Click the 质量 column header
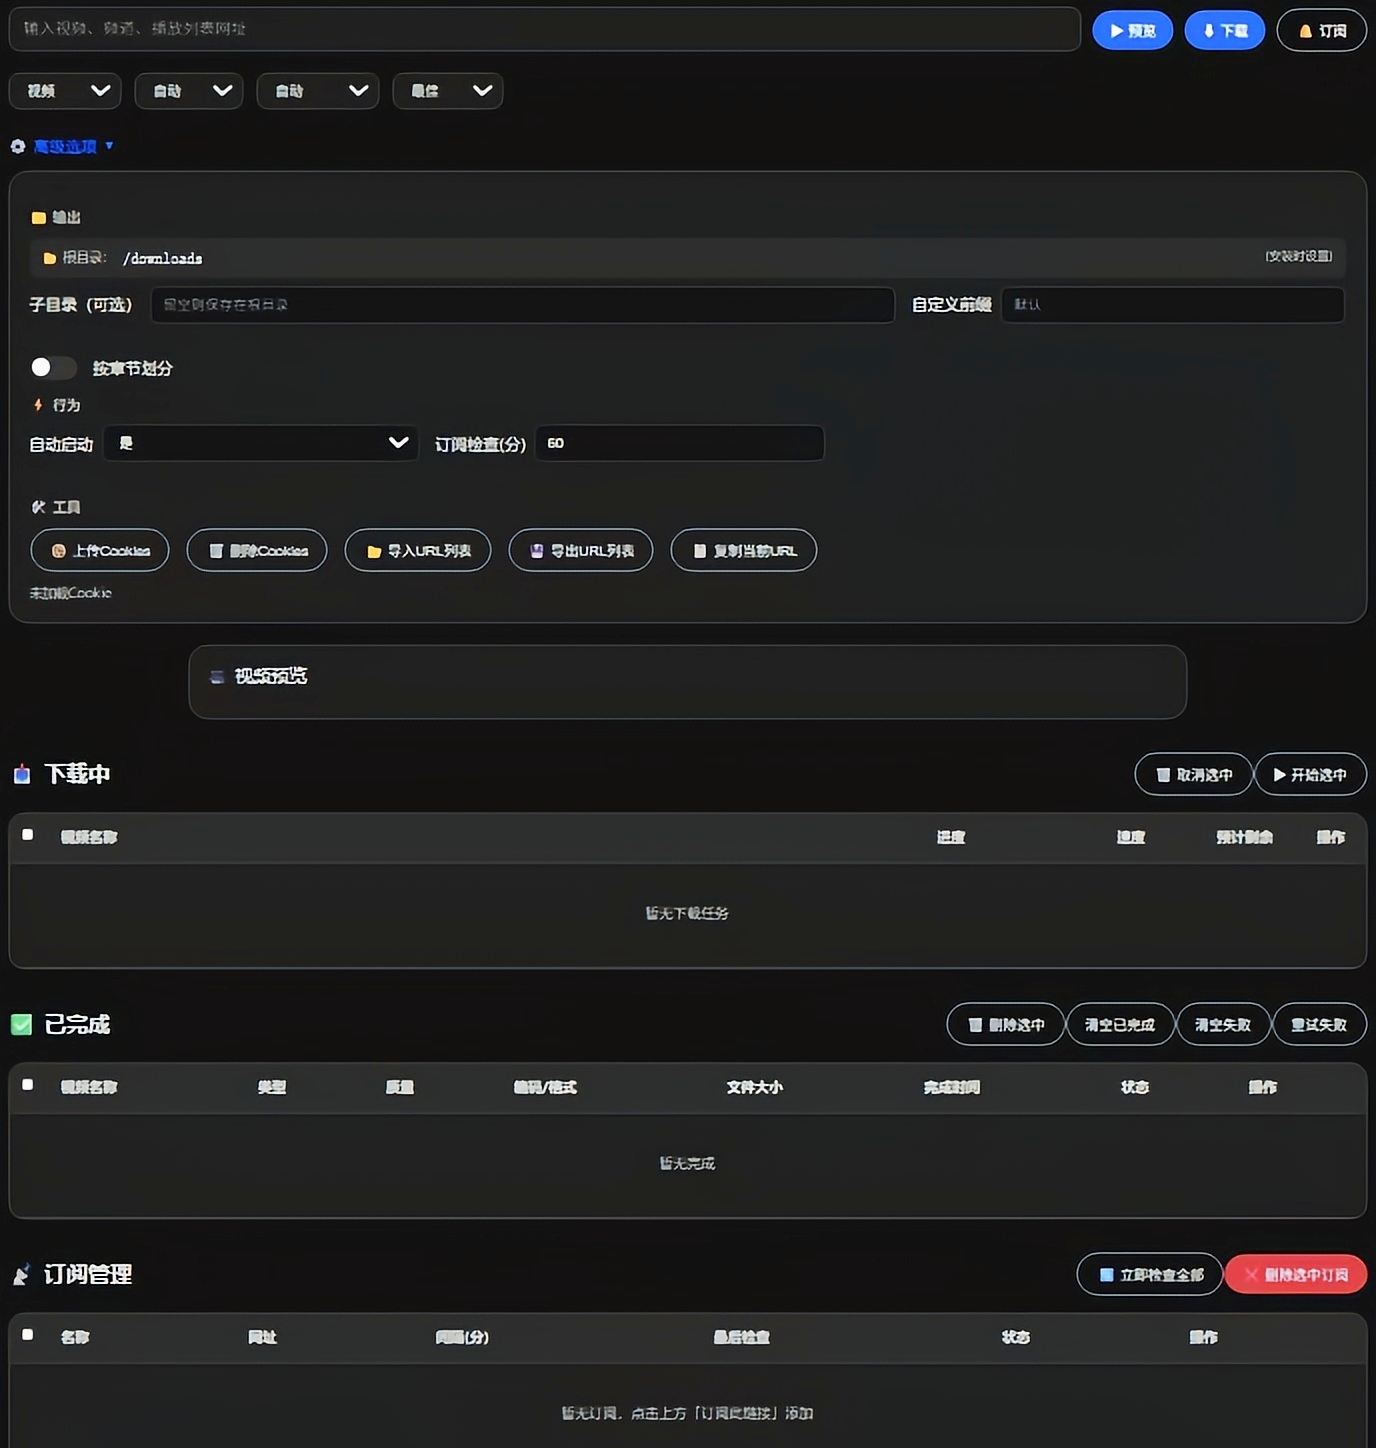The image size is (1376, 1448). 400,1087
